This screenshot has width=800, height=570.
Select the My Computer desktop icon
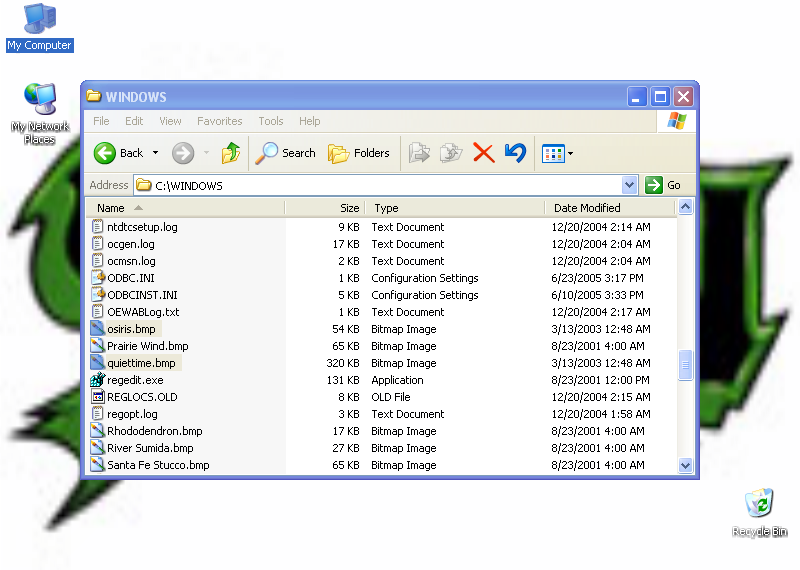[40, 19]
